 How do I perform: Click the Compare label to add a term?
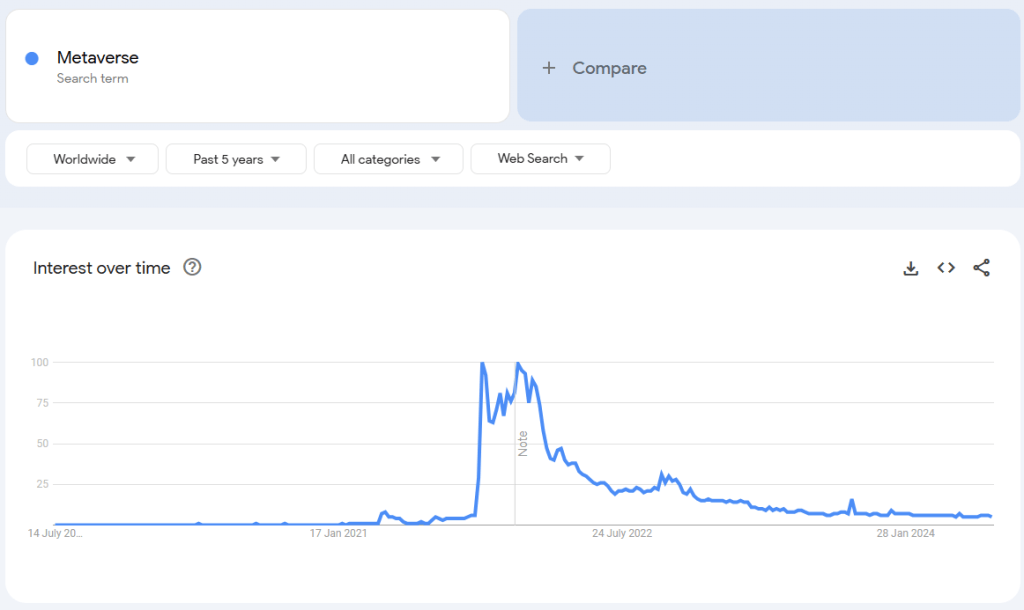point(609,68)
